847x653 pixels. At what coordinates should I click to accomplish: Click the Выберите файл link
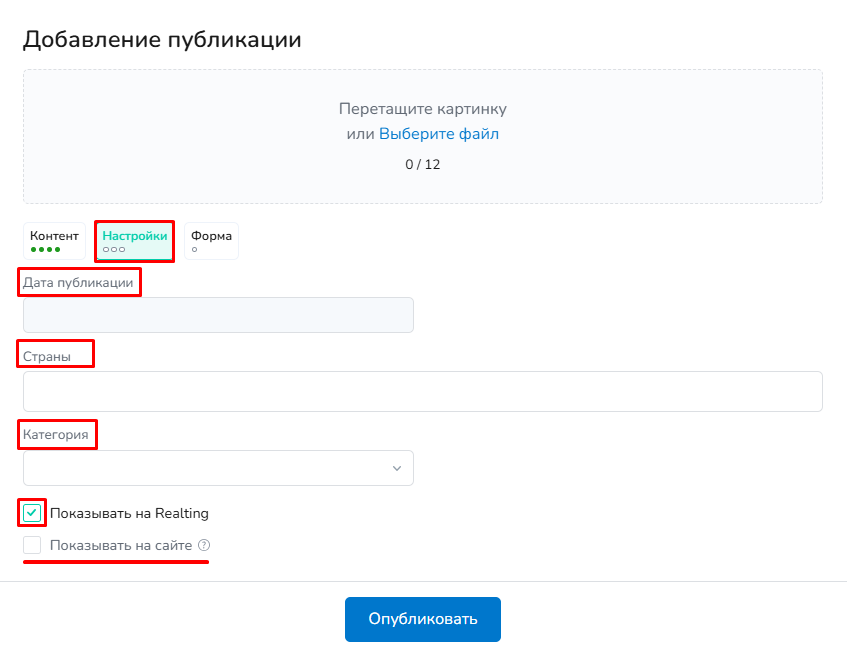[438, 134]
